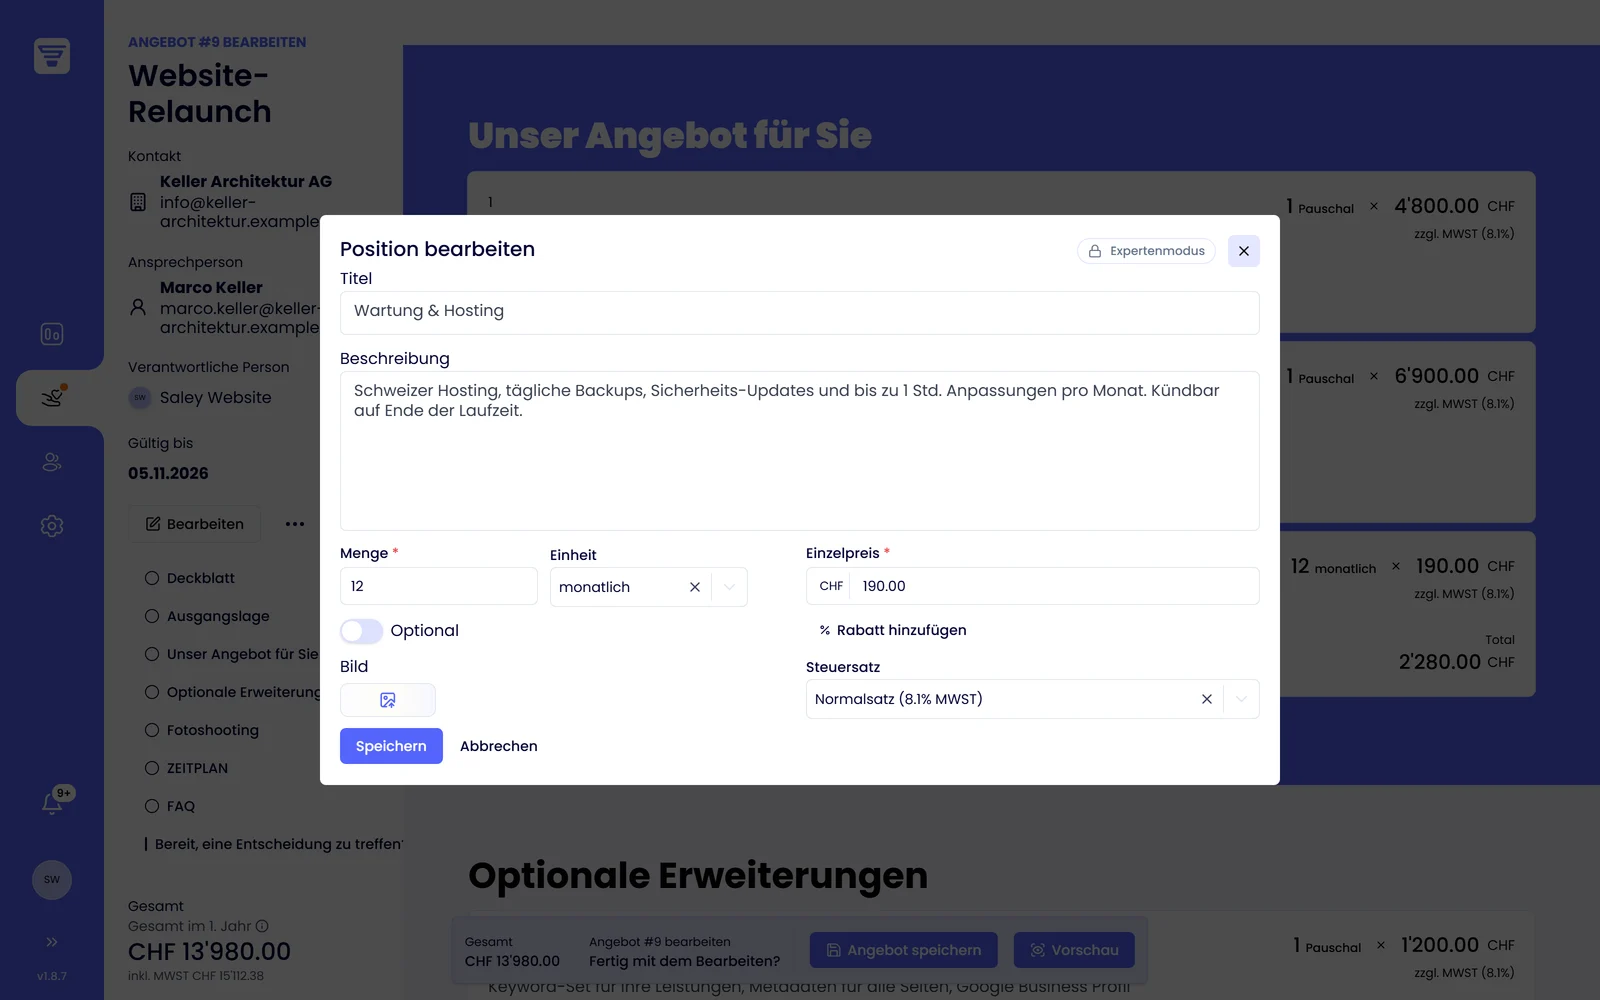
Task: Select Unser Angebot für Sie in outline
Action: (232, 654)
